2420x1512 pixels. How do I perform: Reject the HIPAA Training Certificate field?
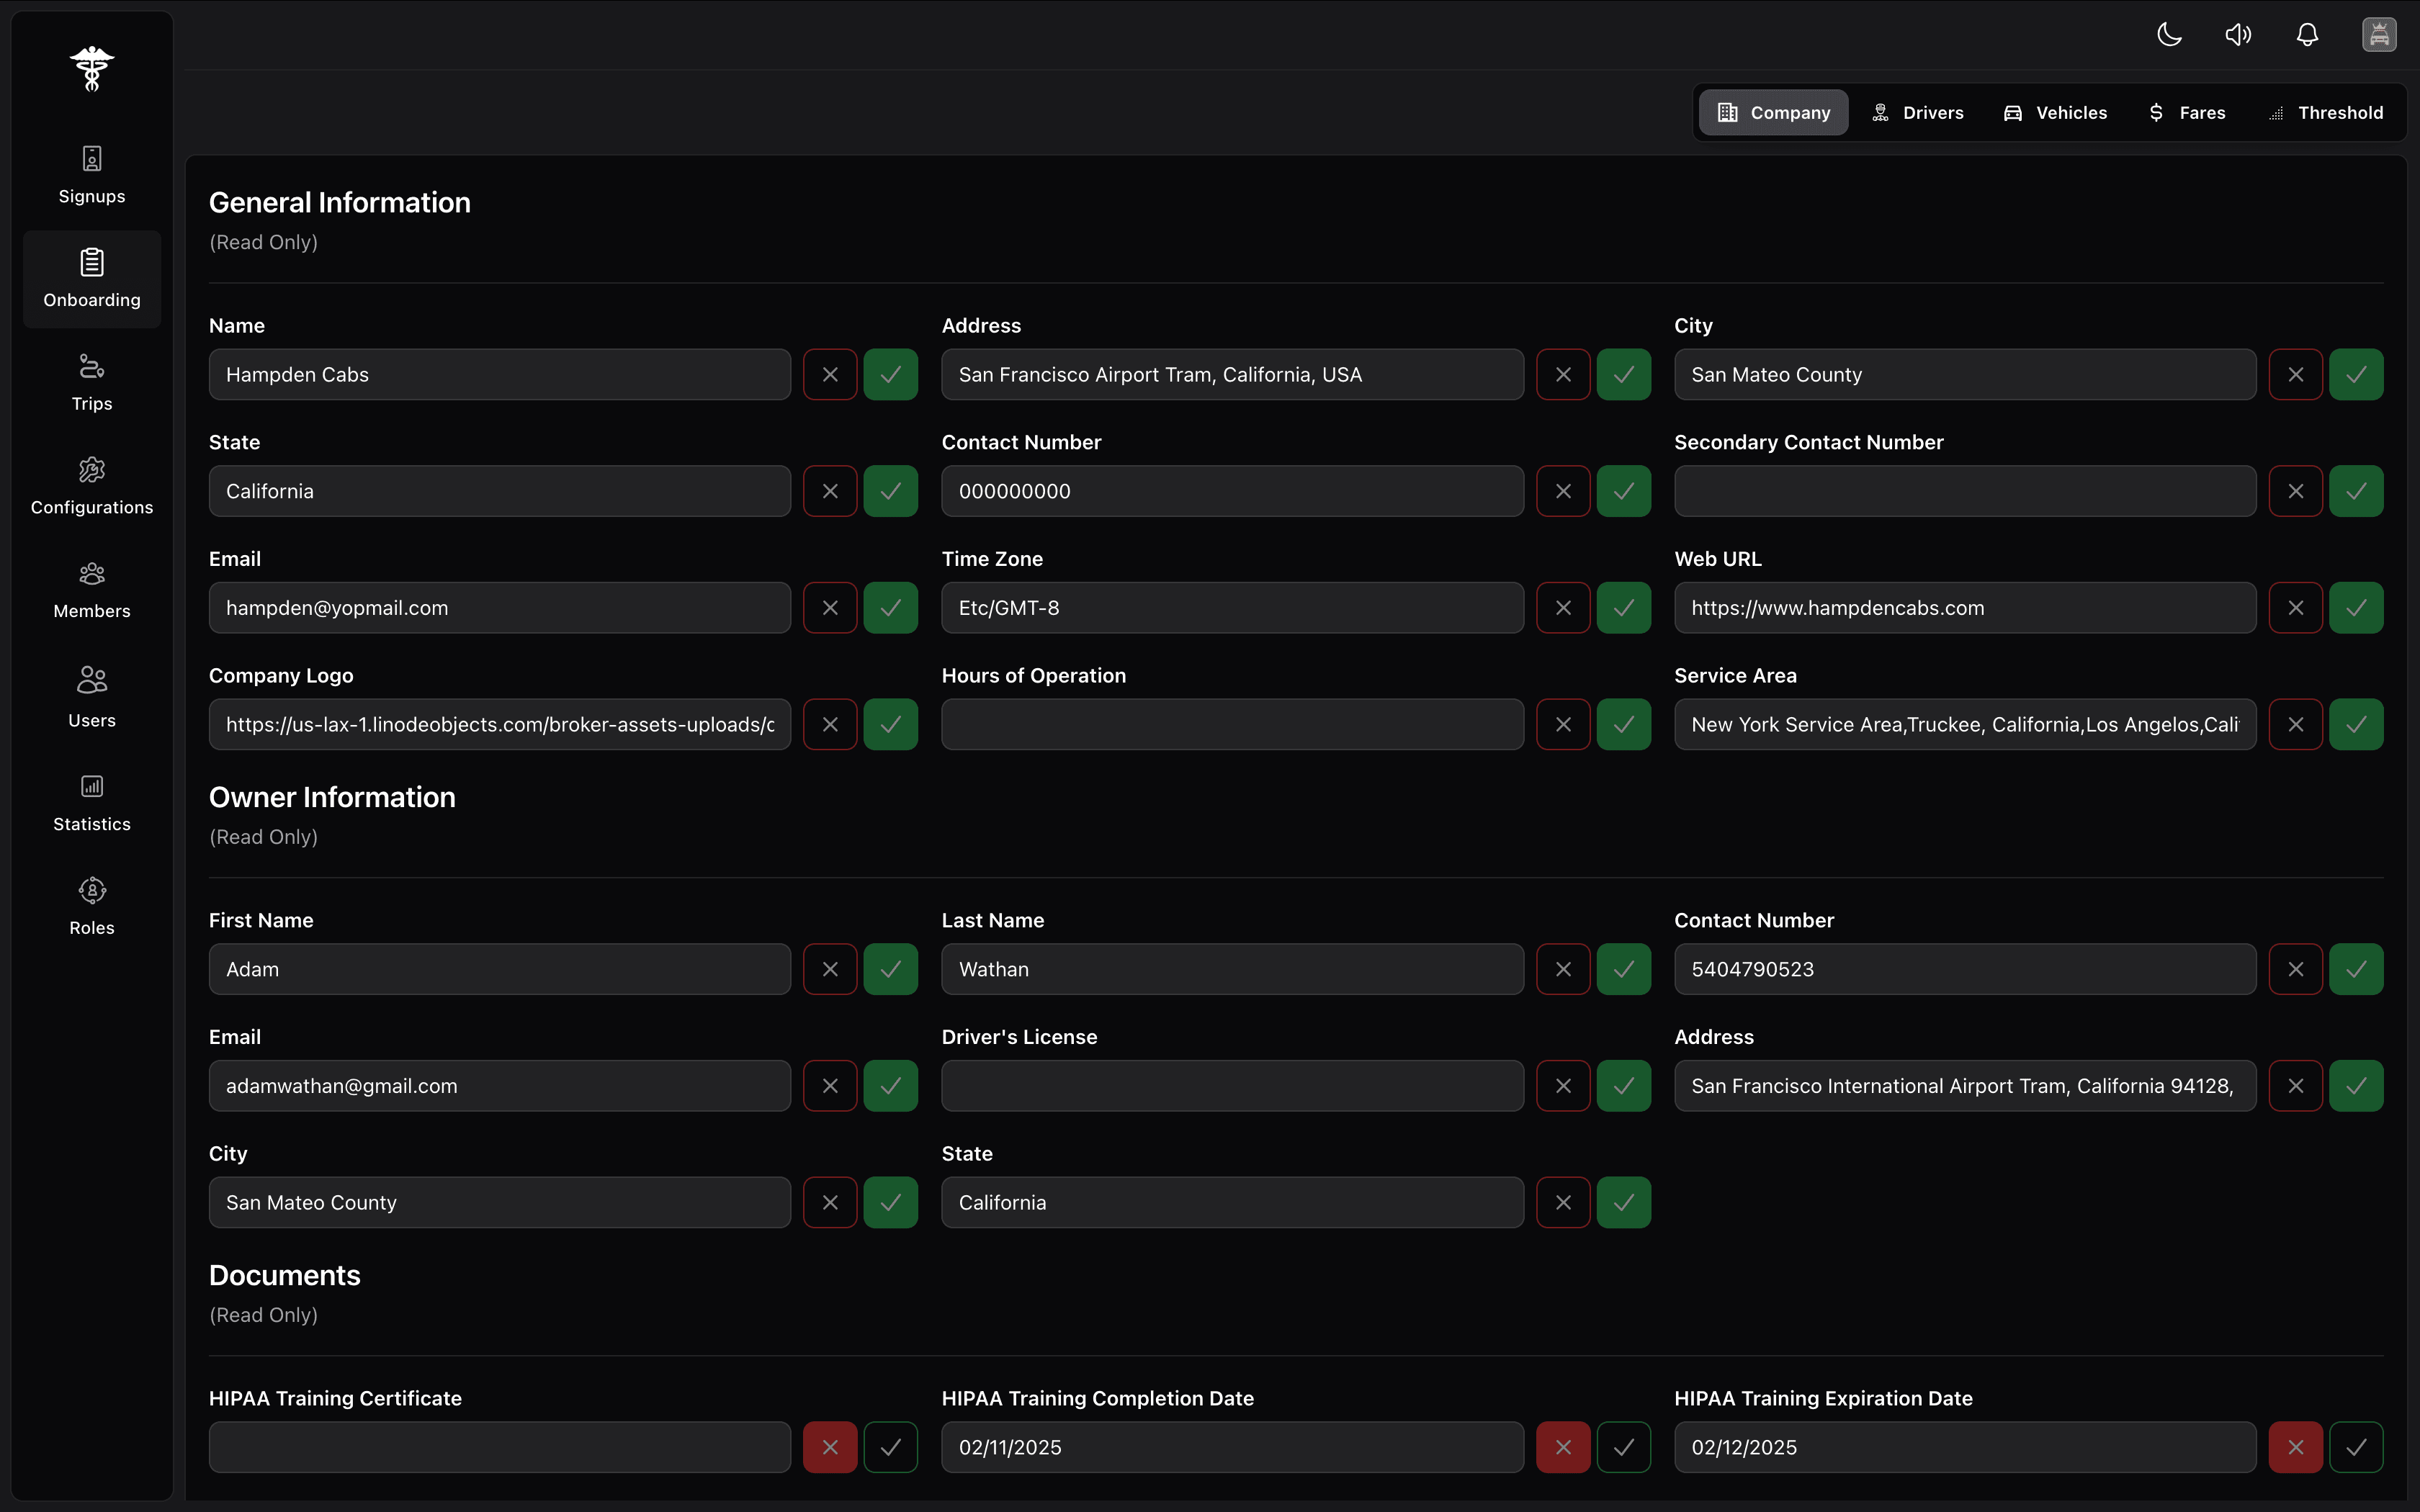pos(829,1446)
